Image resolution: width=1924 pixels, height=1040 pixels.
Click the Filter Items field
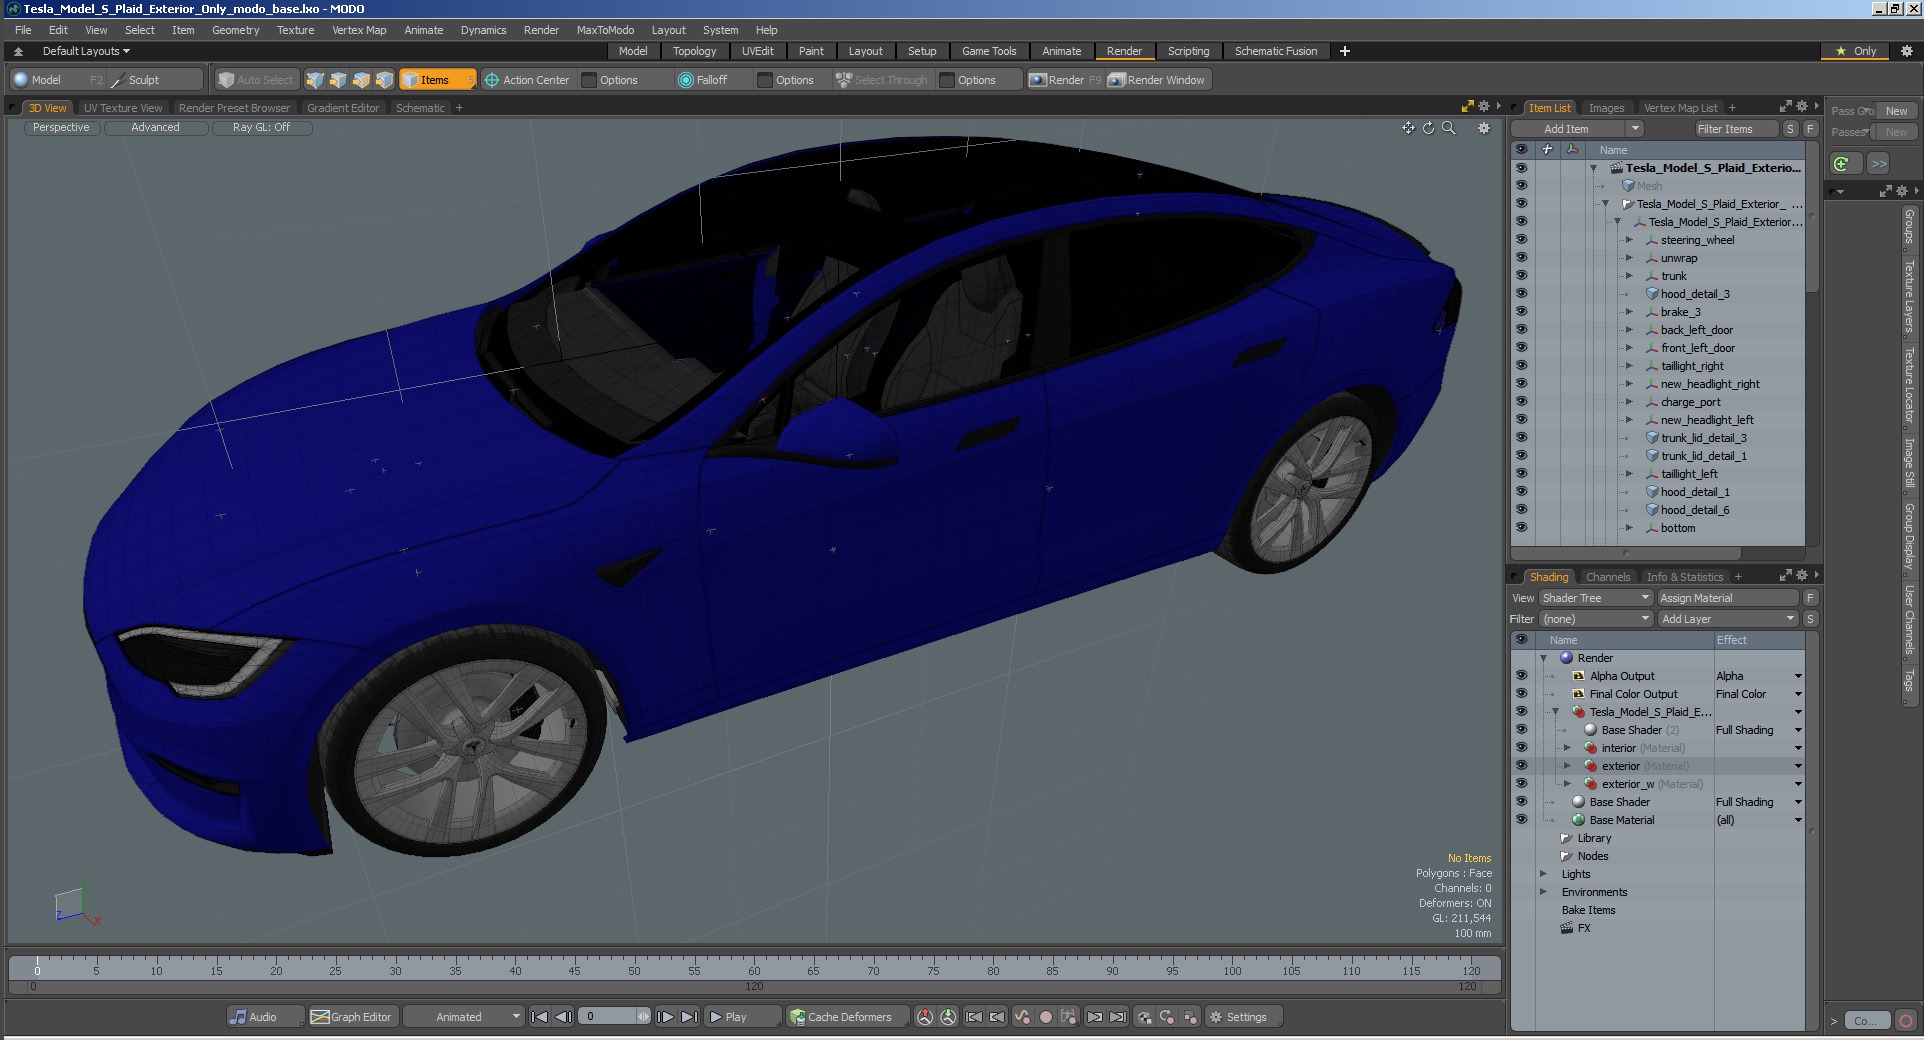1735,129
